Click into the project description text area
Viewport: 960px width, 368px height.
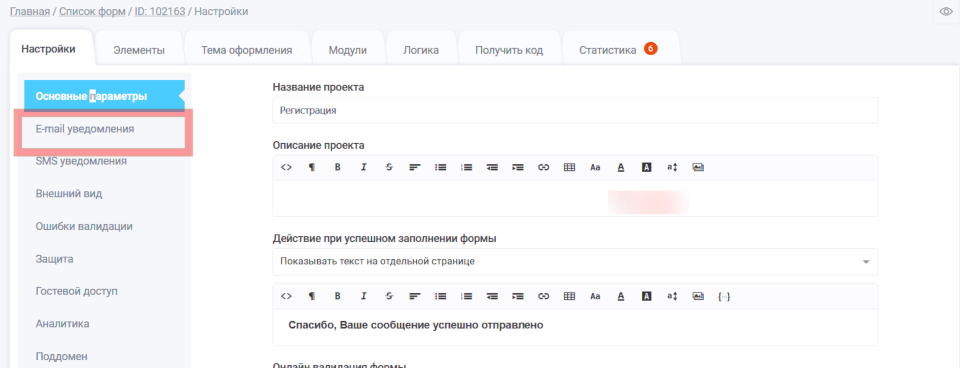[575, 198]
